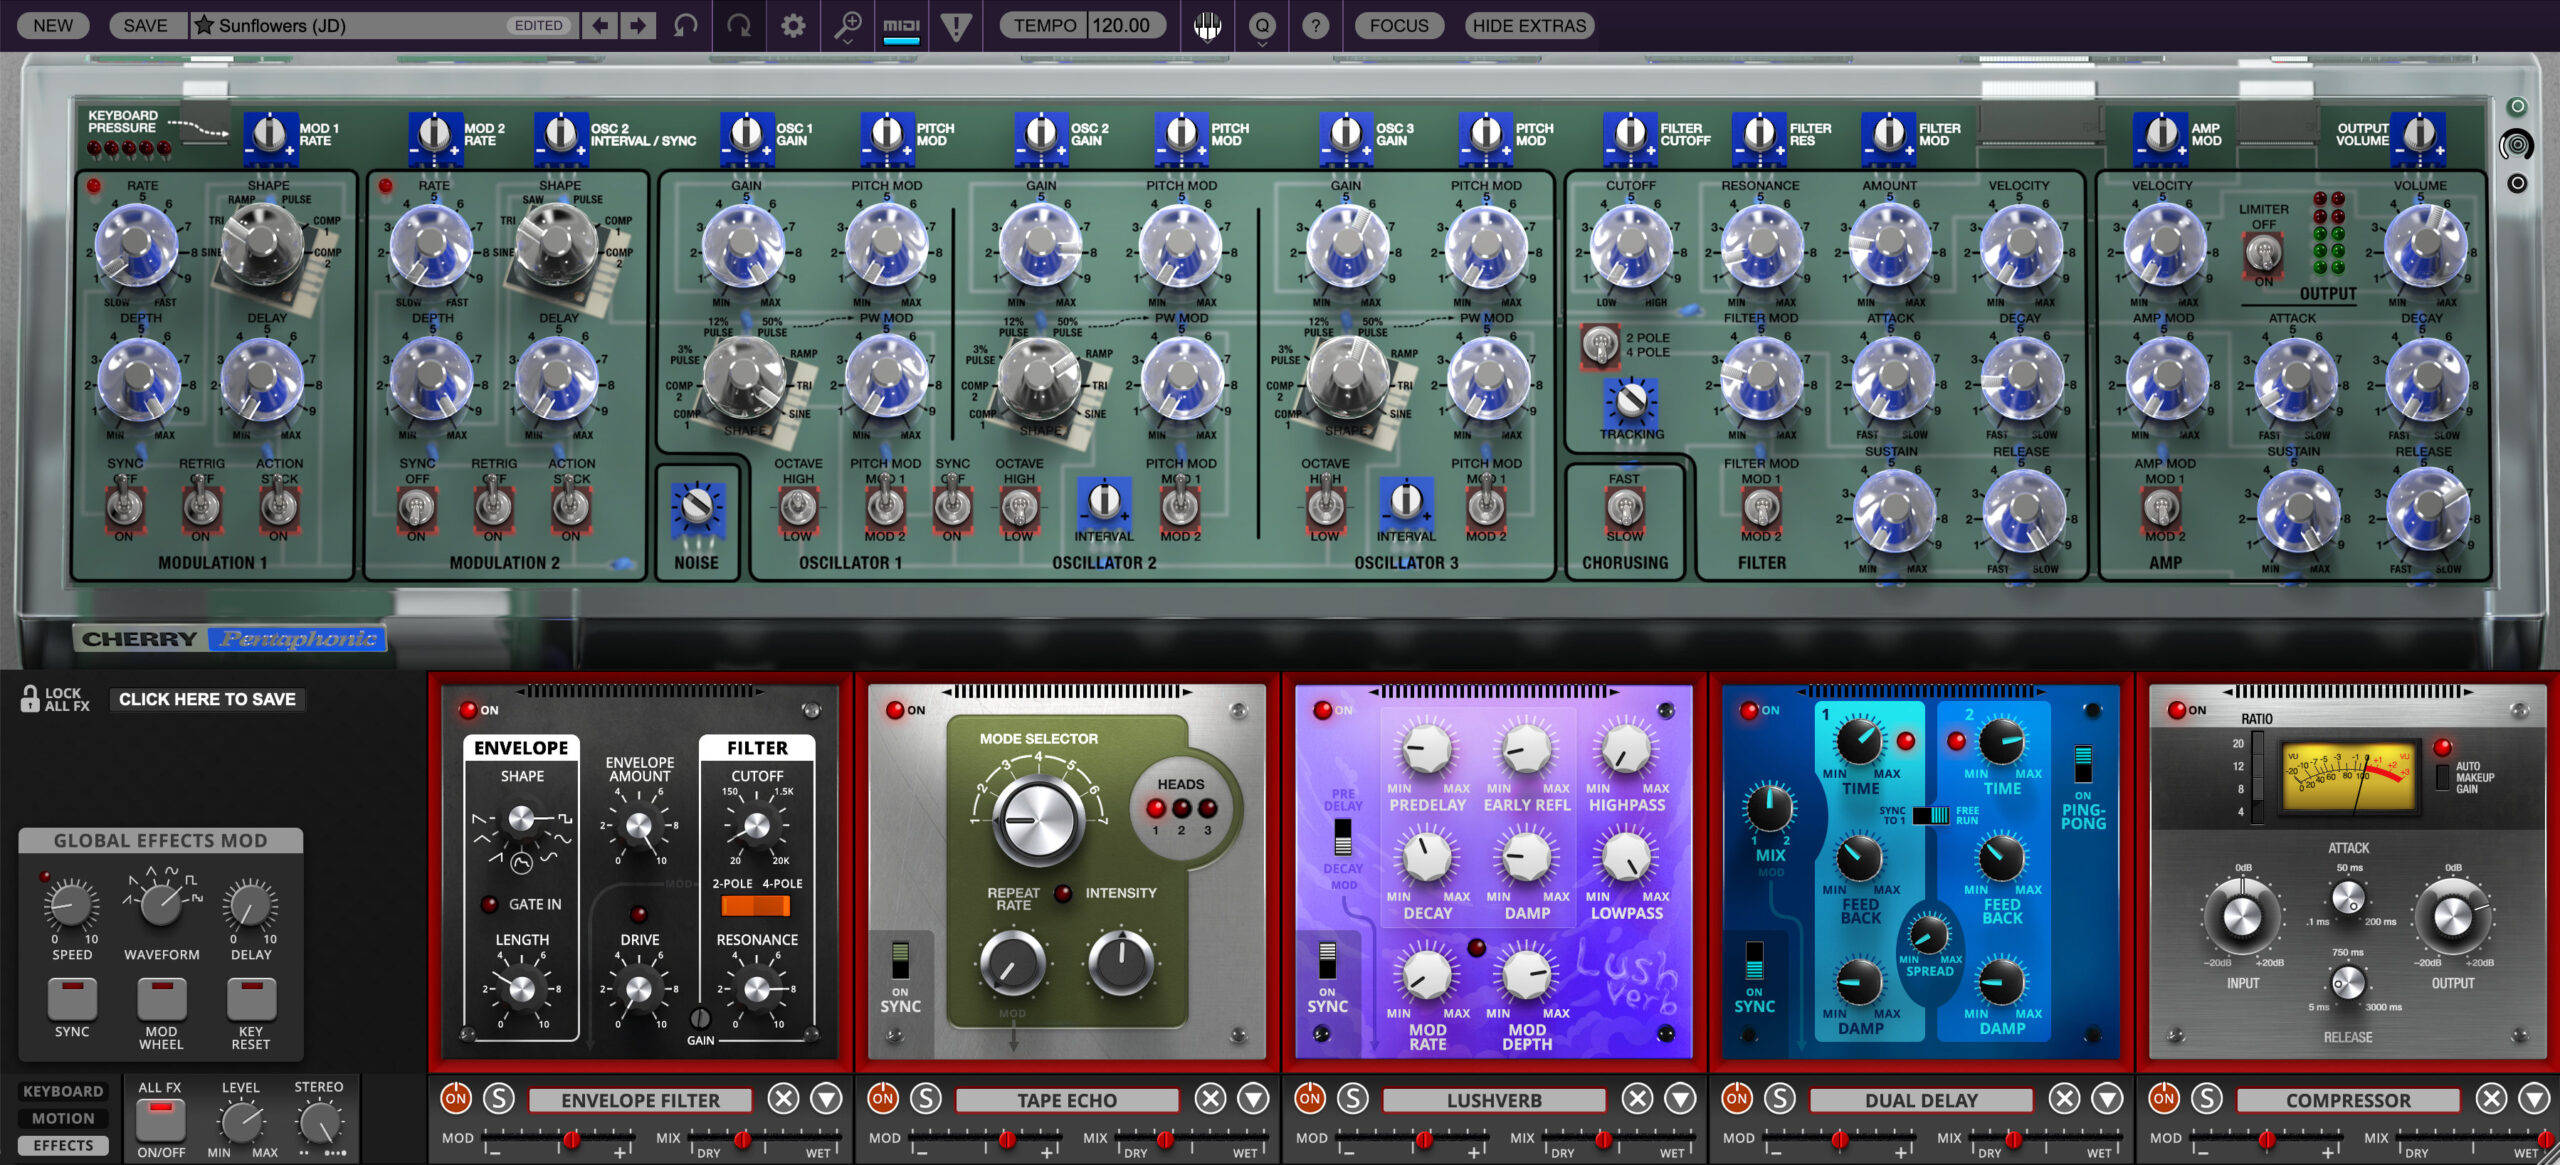Open Tape Echo effect selector dropdown
The width and height of the screenshot is (2560, 1165).
[x=1253, y=1099]
